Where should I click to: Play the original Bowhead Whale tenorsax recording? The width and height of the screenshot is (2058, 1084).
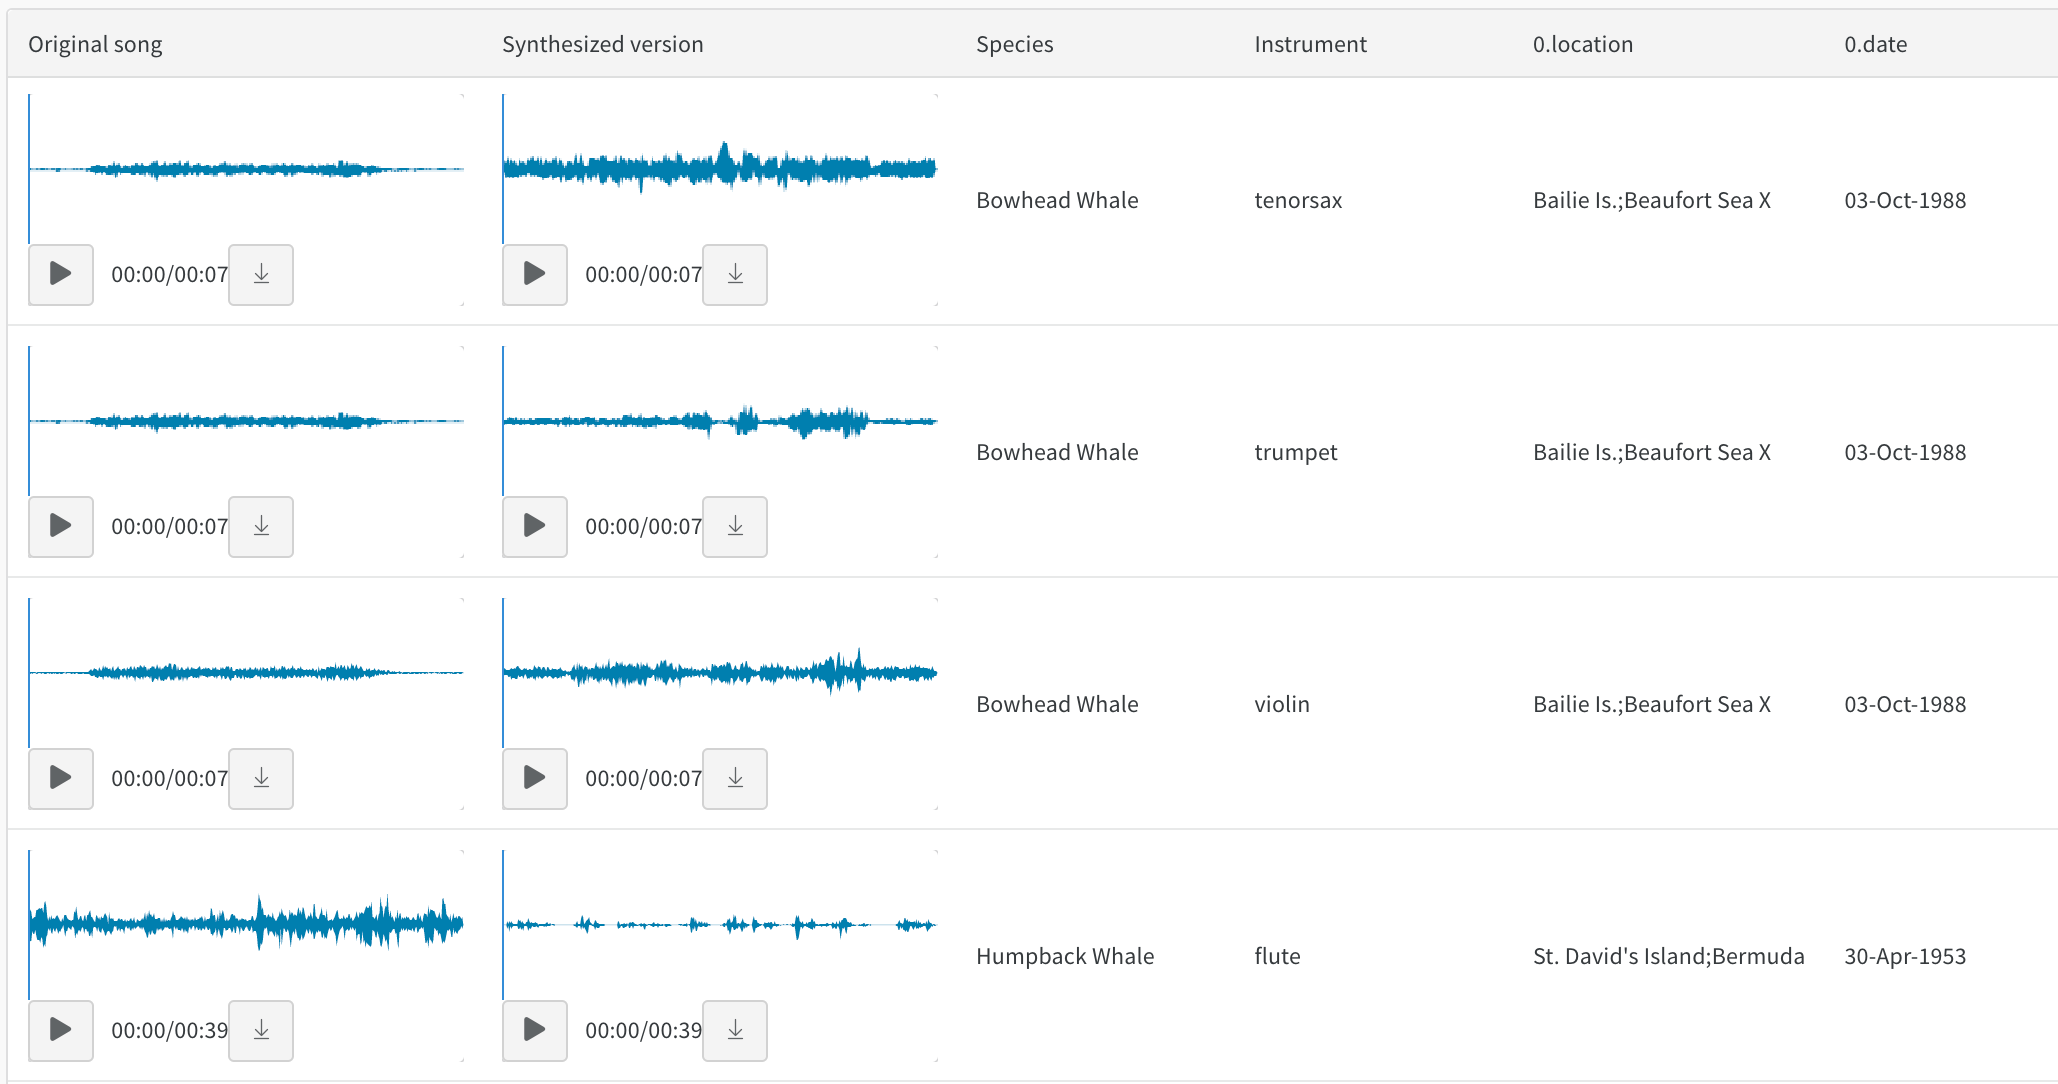click(60, 275)
